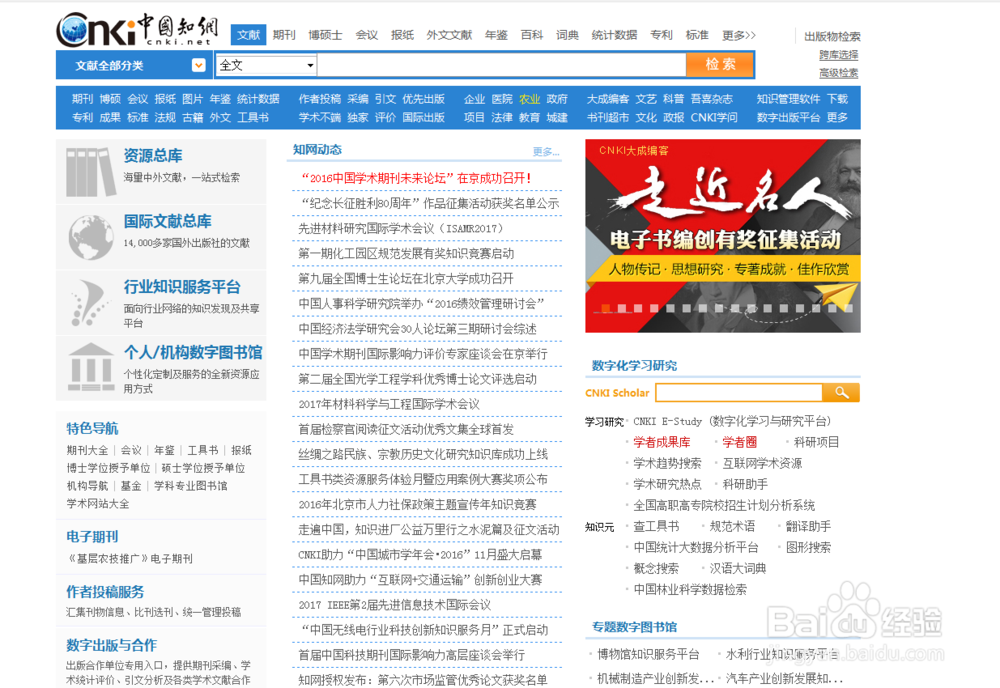Click the 走近名人 banner image
1000x688 pixels.
pyautogui.click(x=723, y=236)
